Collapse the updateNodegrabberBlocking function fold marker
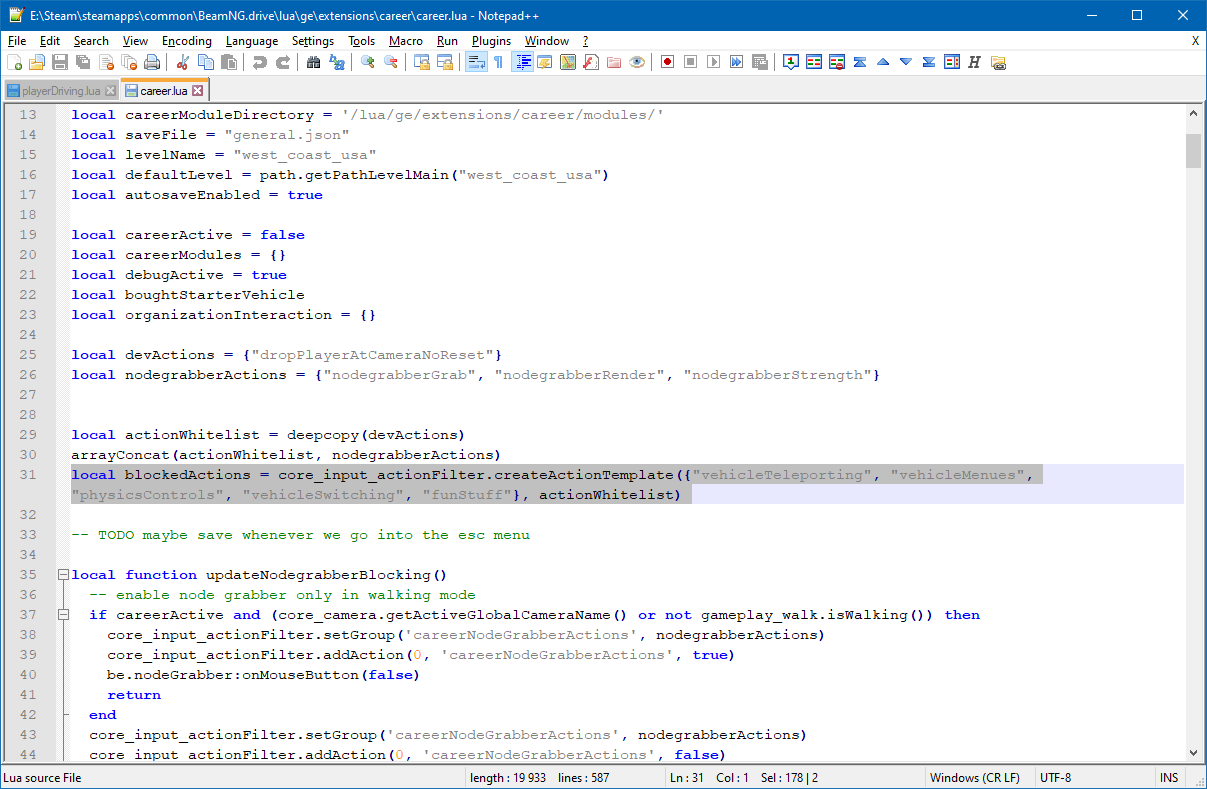Image resolution: width=1207 pixels, height=789 pixels. point(63,575)
